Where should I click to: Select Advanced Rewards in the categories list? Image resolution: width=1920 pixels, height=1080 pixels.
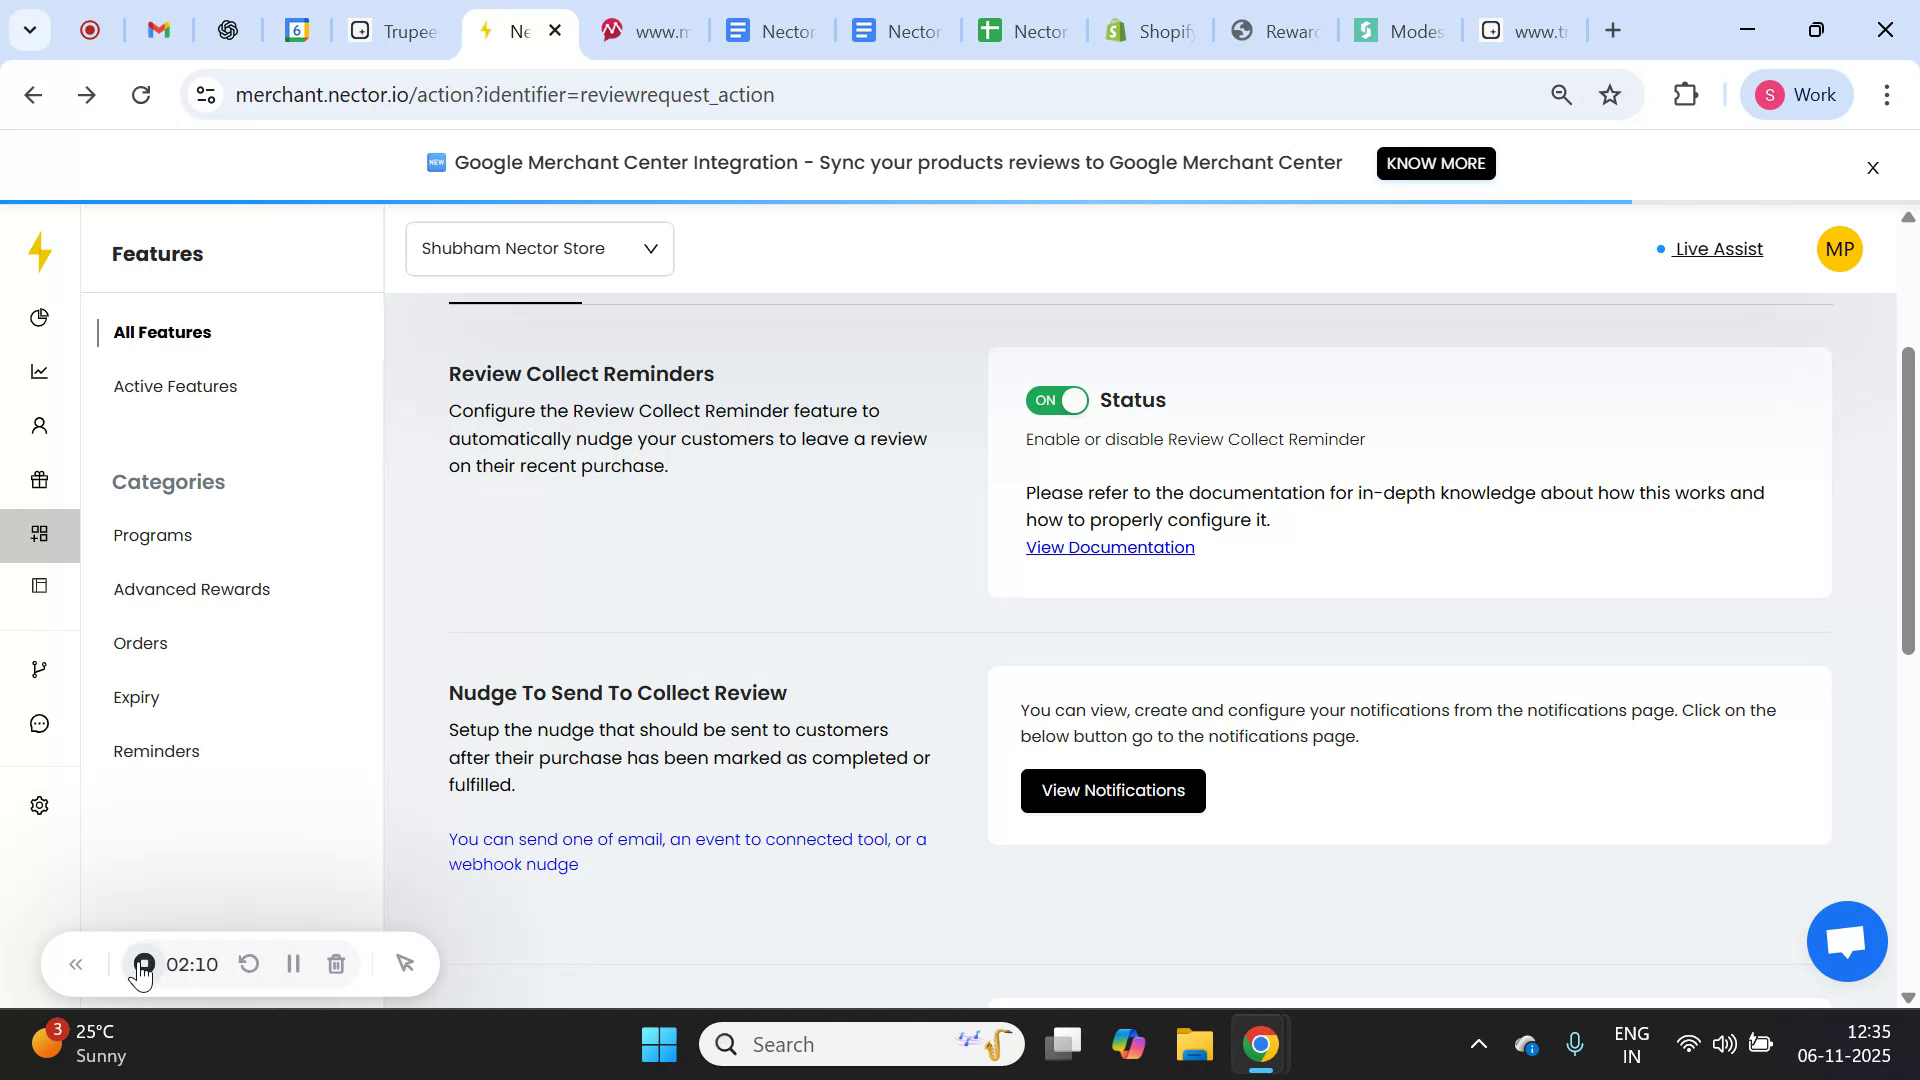click(x=191, y=589)
